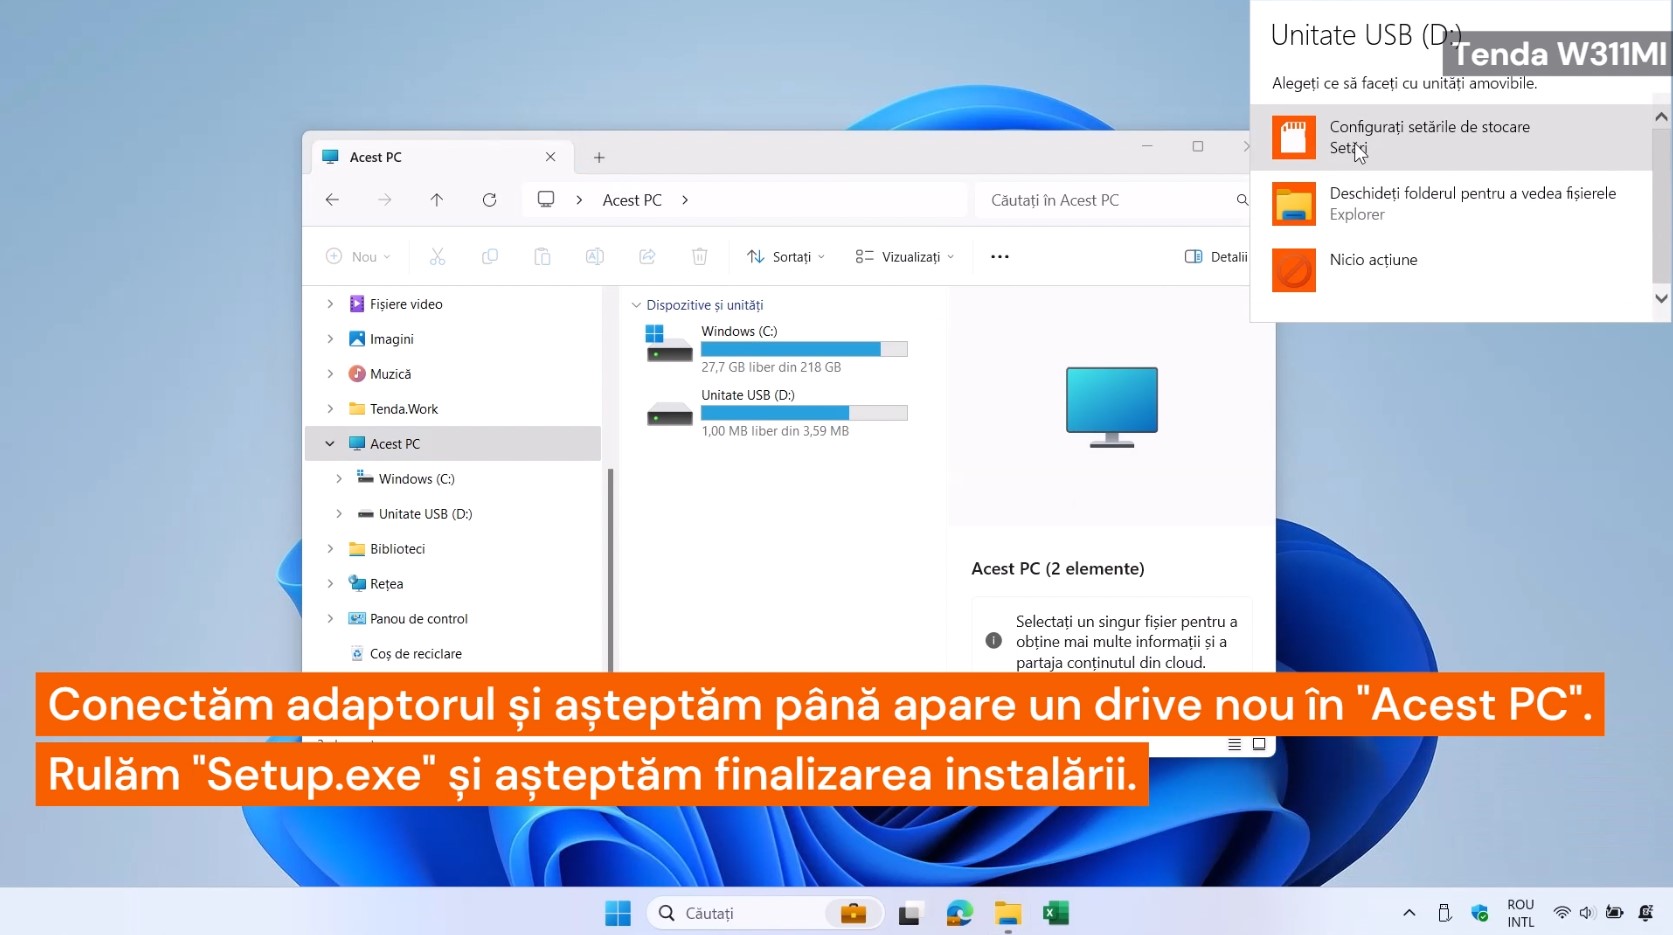The image size is (1673, 935).
Task: Click the Căutați în Acest PC search field
Action: coord(1113,200)
